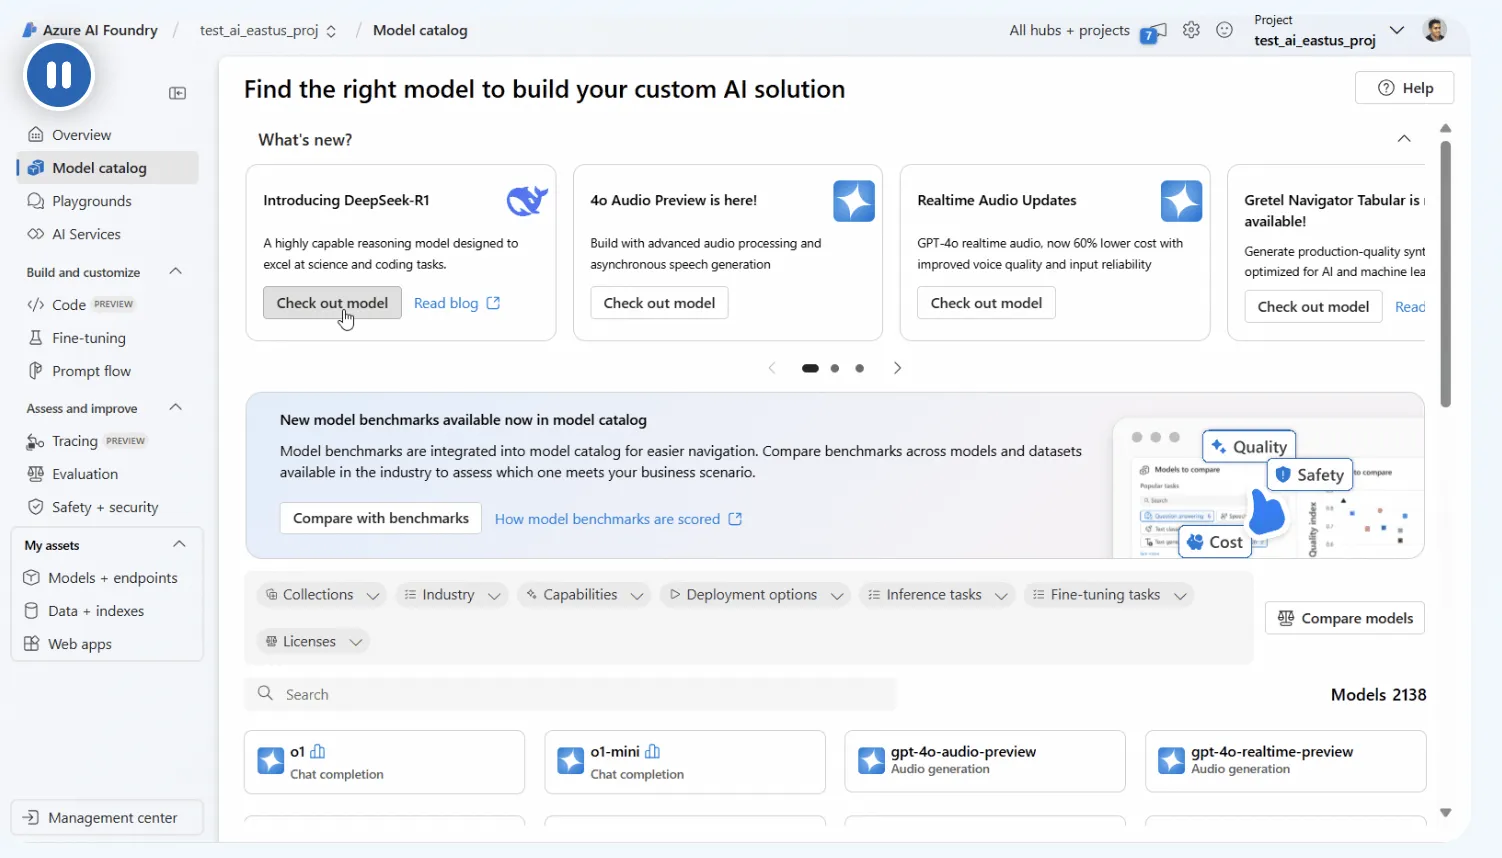1502x858 pixels.
Task: Click the DeepSeek whale logo icon
Action: coord(527,201)
